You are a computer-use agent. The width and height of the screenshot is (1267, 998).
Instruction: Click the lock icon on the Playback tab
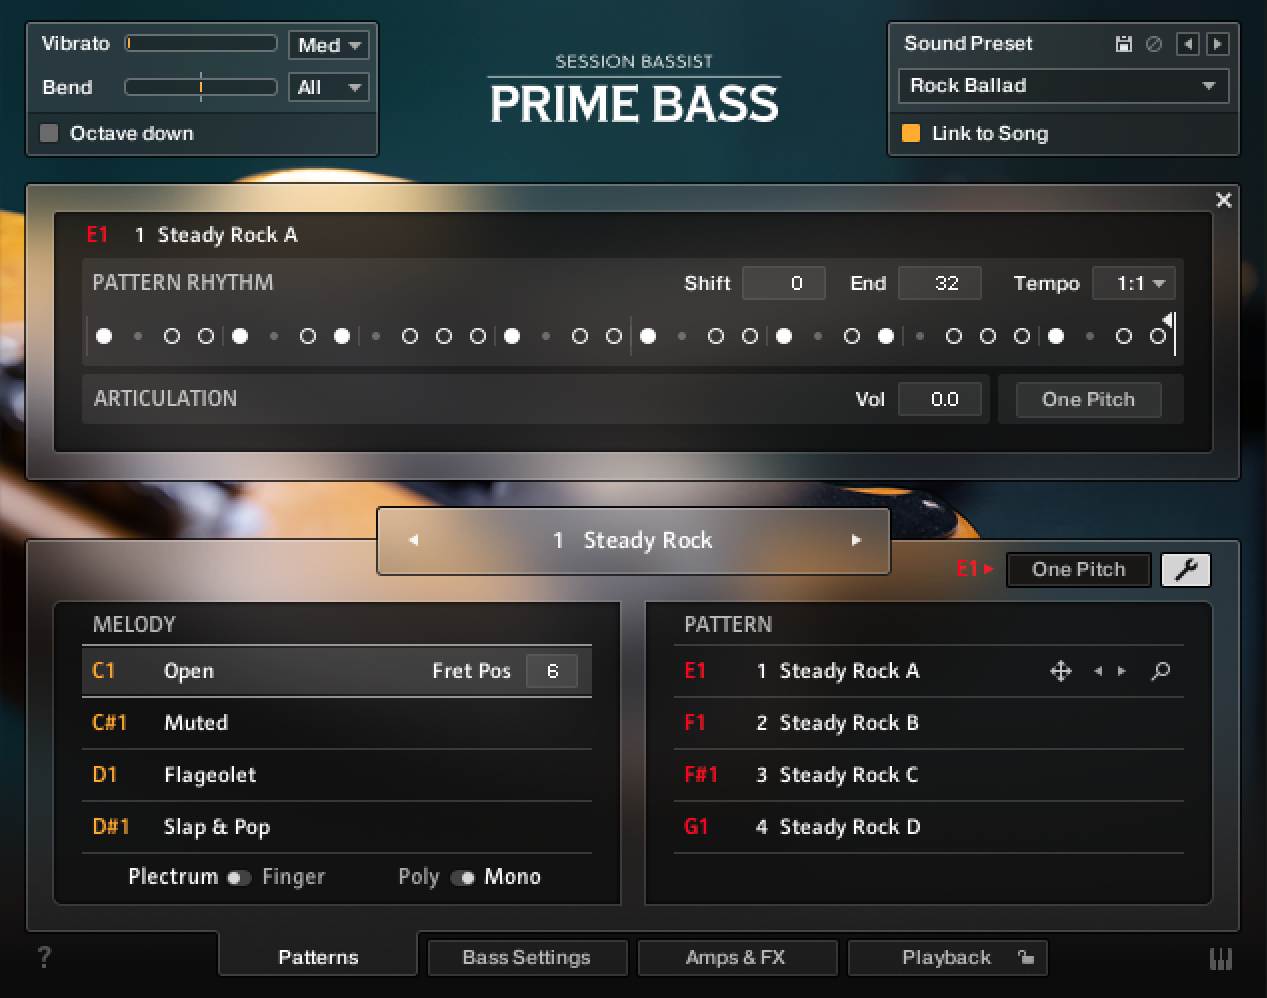point(1027,957)
